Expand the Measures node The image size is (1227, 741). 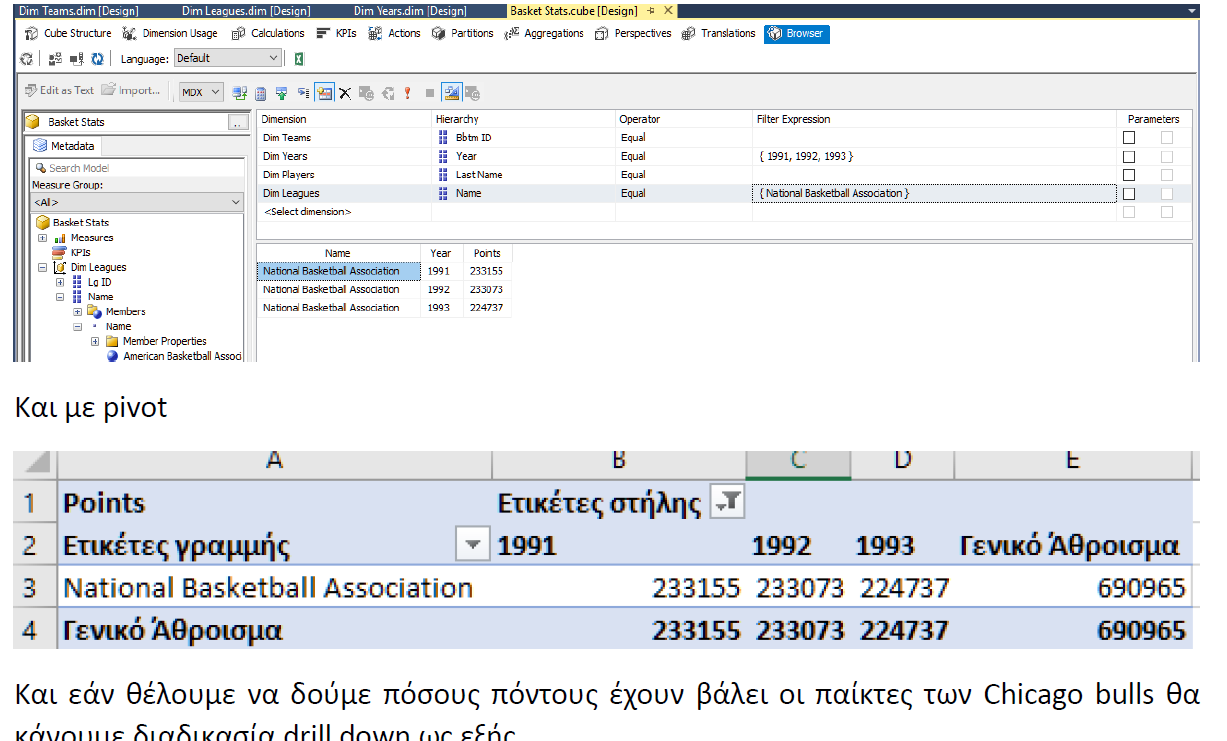pyautogui.click(x=42, y=238)
